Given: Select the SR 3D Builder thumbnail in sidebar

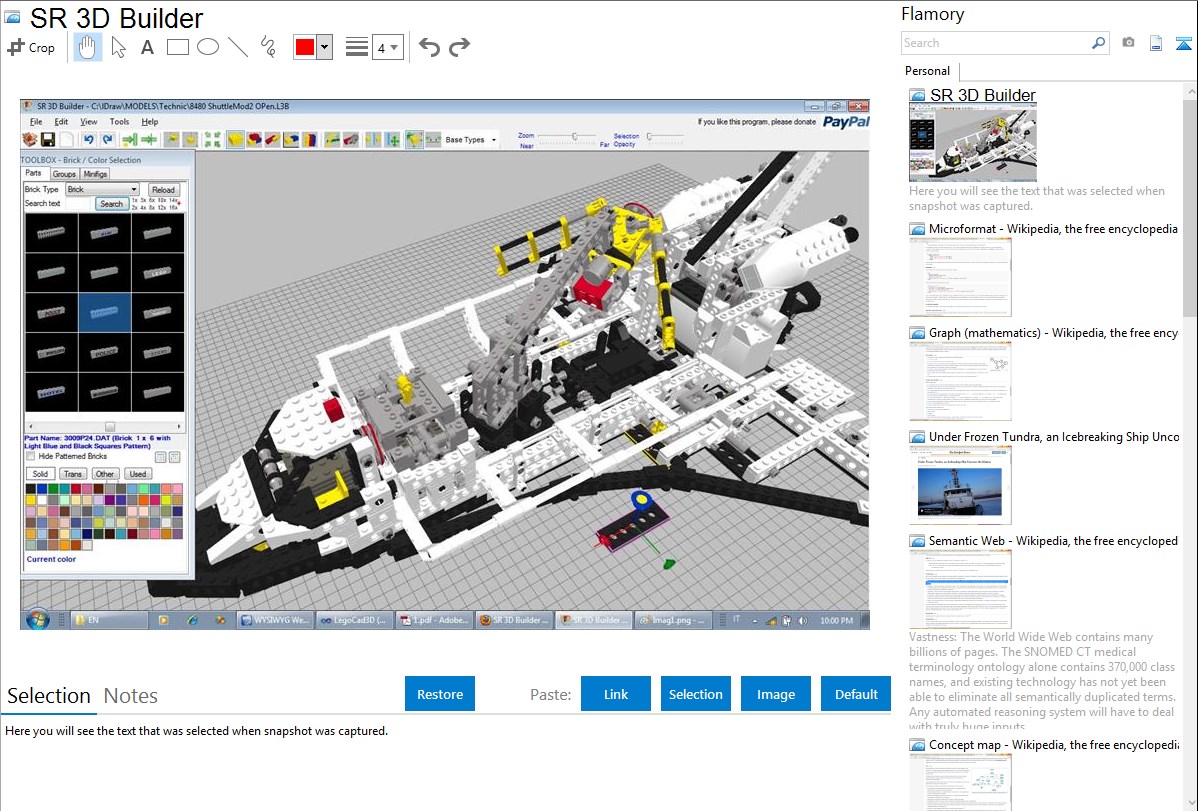Looking at the screenshot, I should [x=973, y=144].
